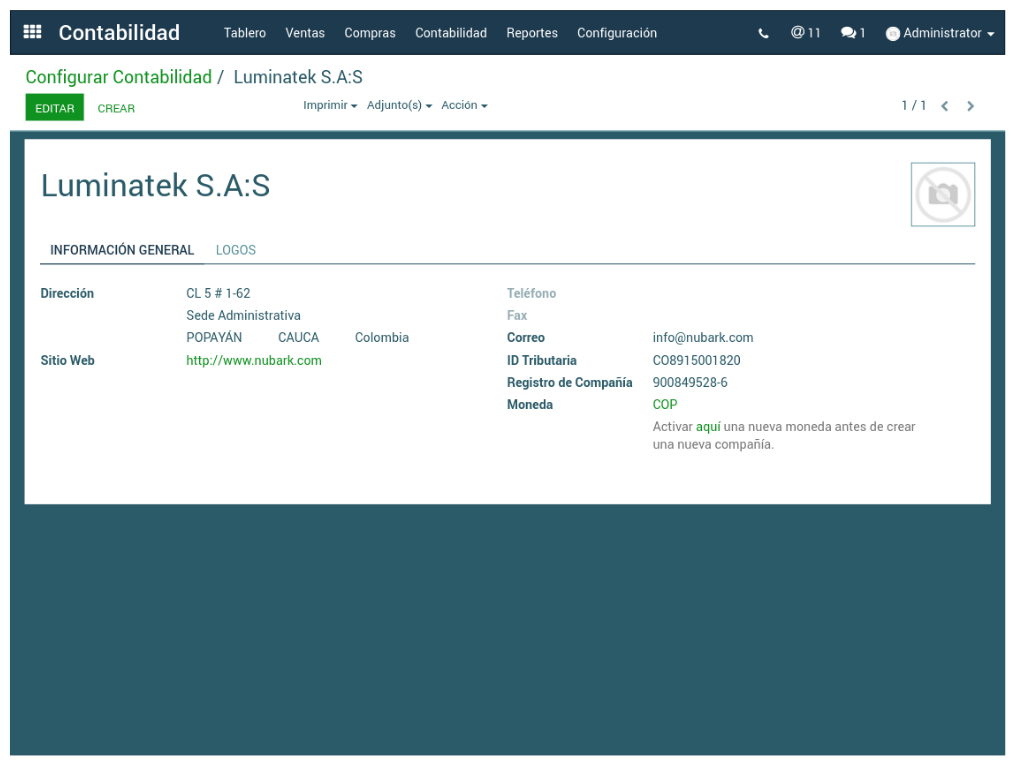The image size is (1023, 767).
Task: Open the Ventas menu
Action: (305, 33)
